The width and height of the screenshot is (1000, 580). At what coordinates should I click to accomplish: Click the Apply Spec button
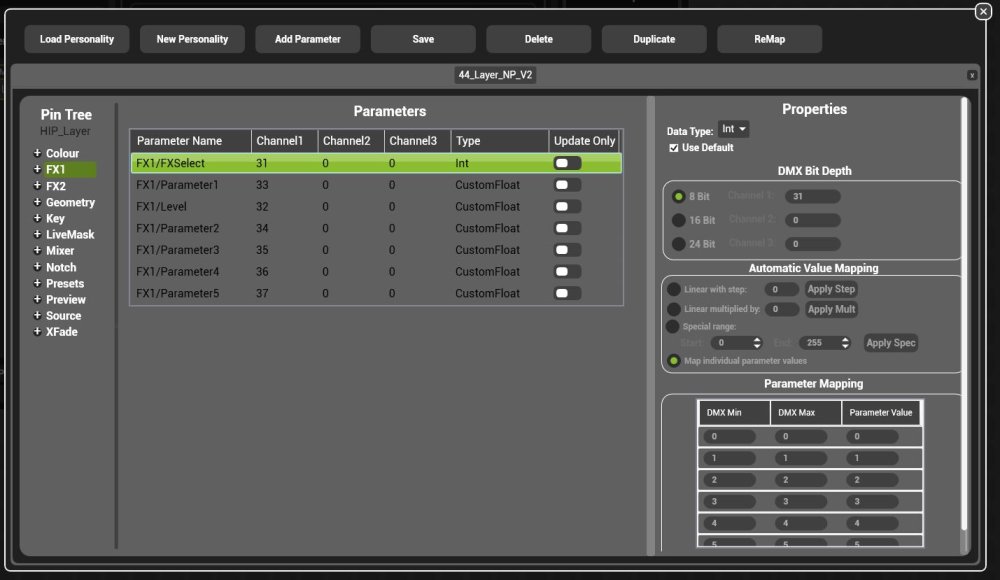[x=890, y=342]
